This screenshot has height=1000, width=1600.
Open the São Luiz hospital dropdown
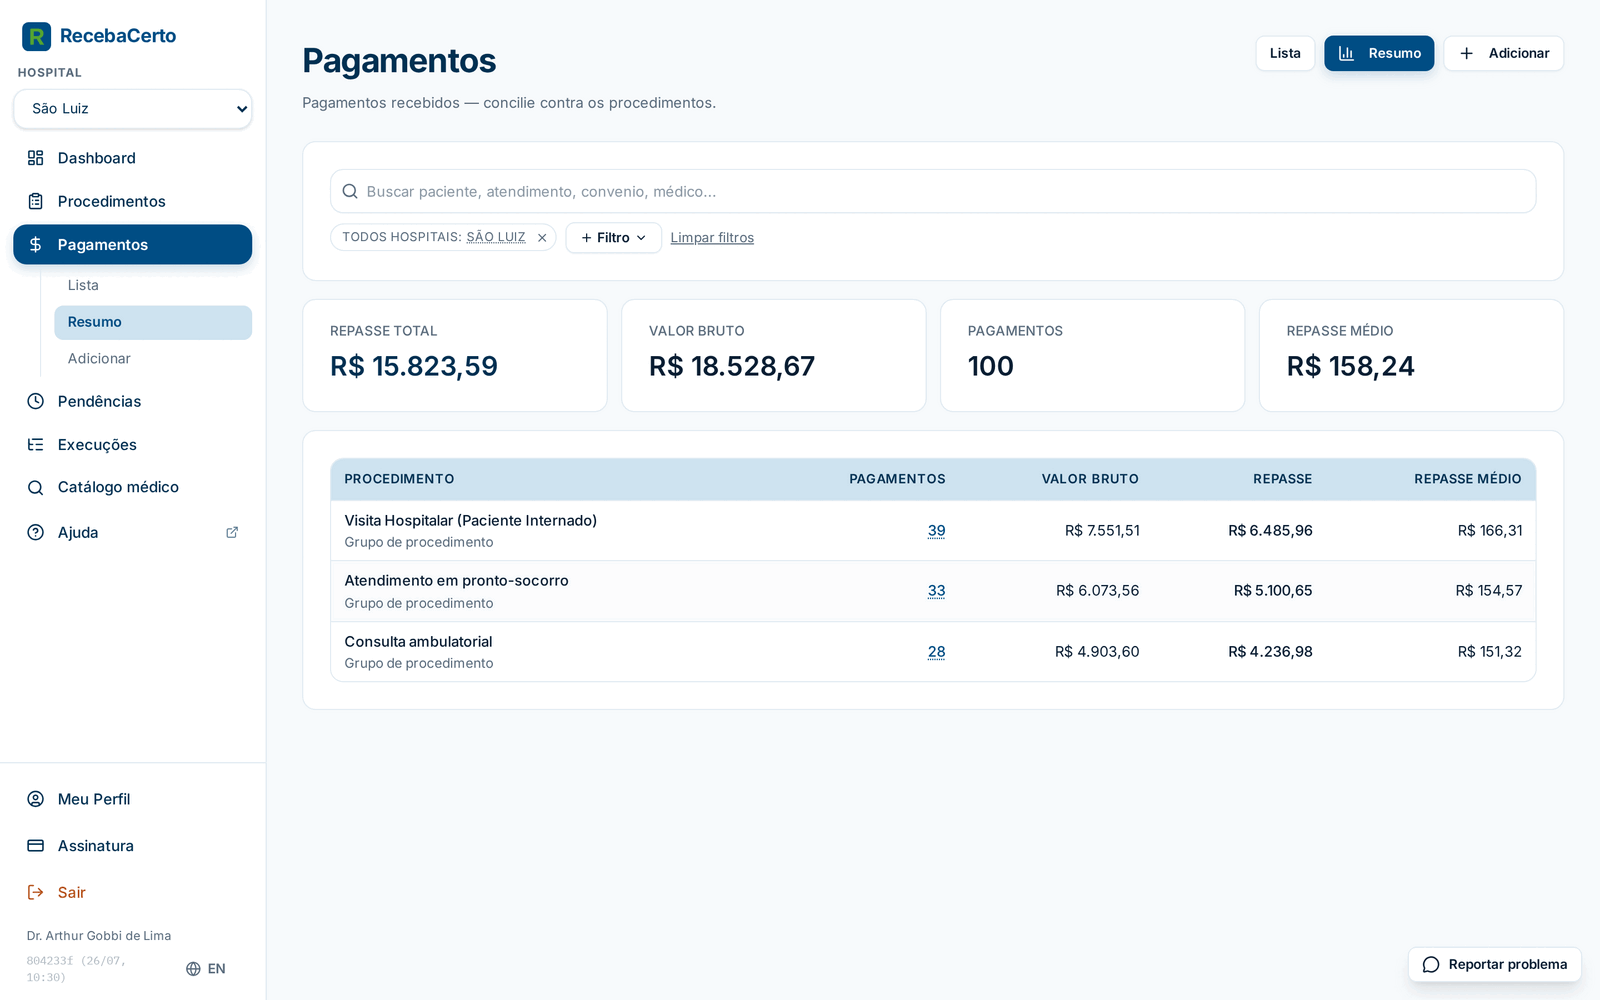pyautogui.click(x=133, y=109)
